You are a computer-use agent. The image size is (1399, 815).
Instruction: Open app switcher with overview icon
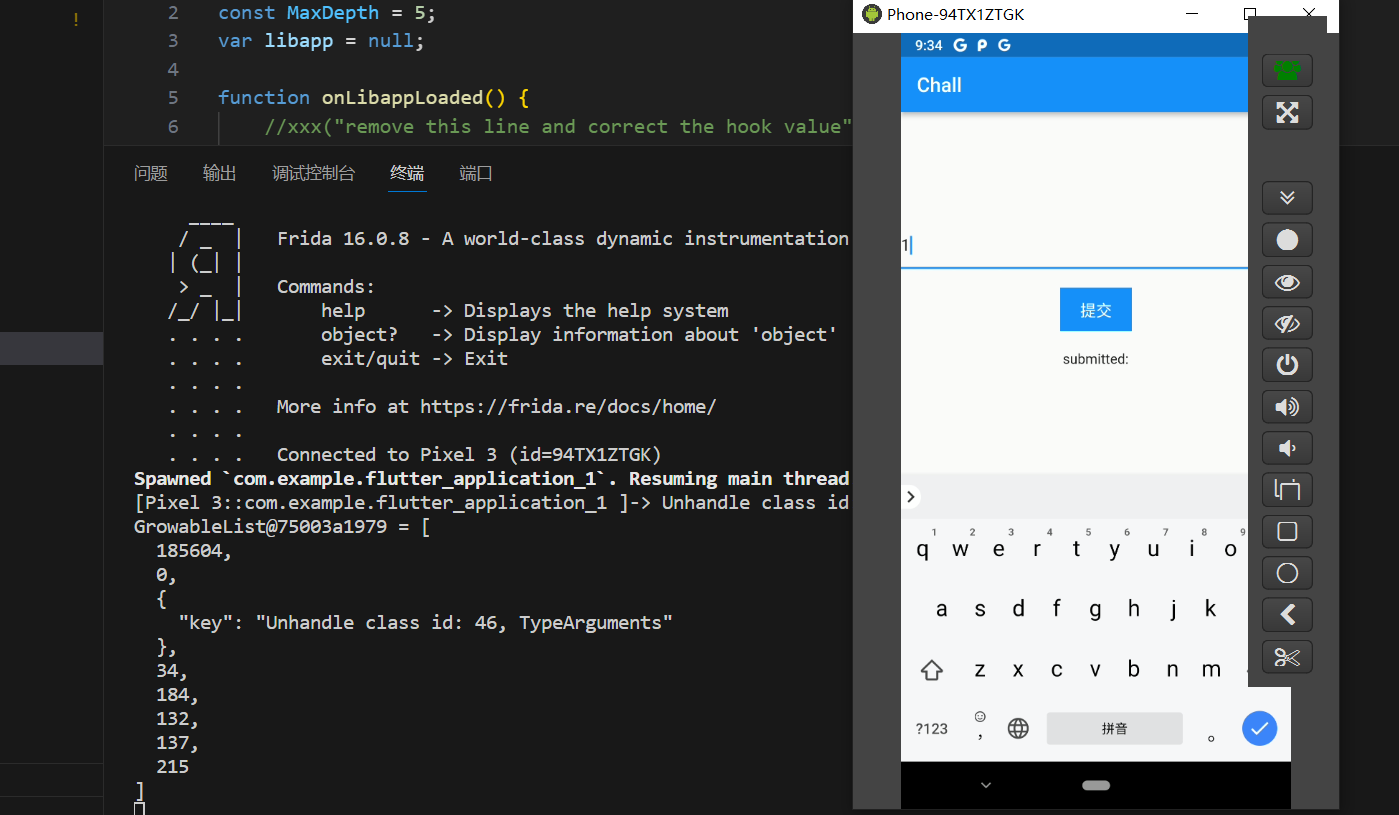click(x=1287, y=490)
